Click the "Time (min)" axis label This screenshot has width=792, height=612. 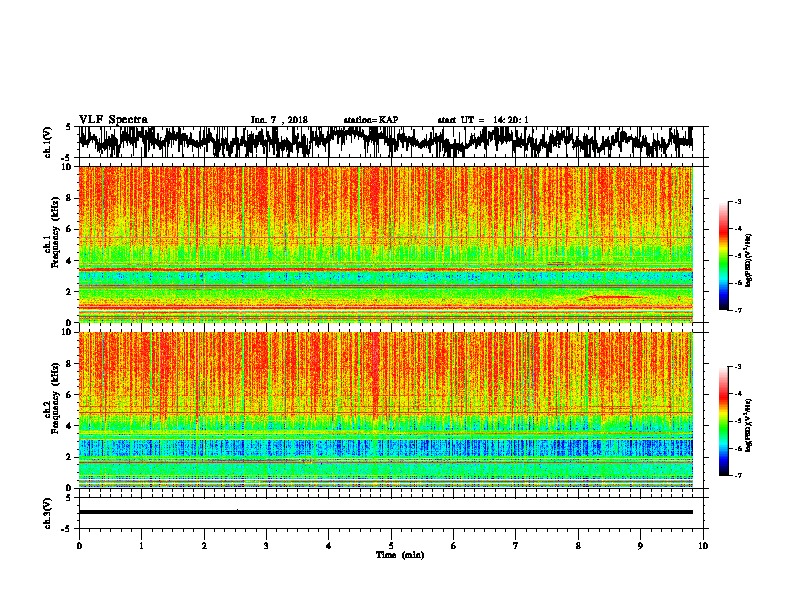pos(400,555)
